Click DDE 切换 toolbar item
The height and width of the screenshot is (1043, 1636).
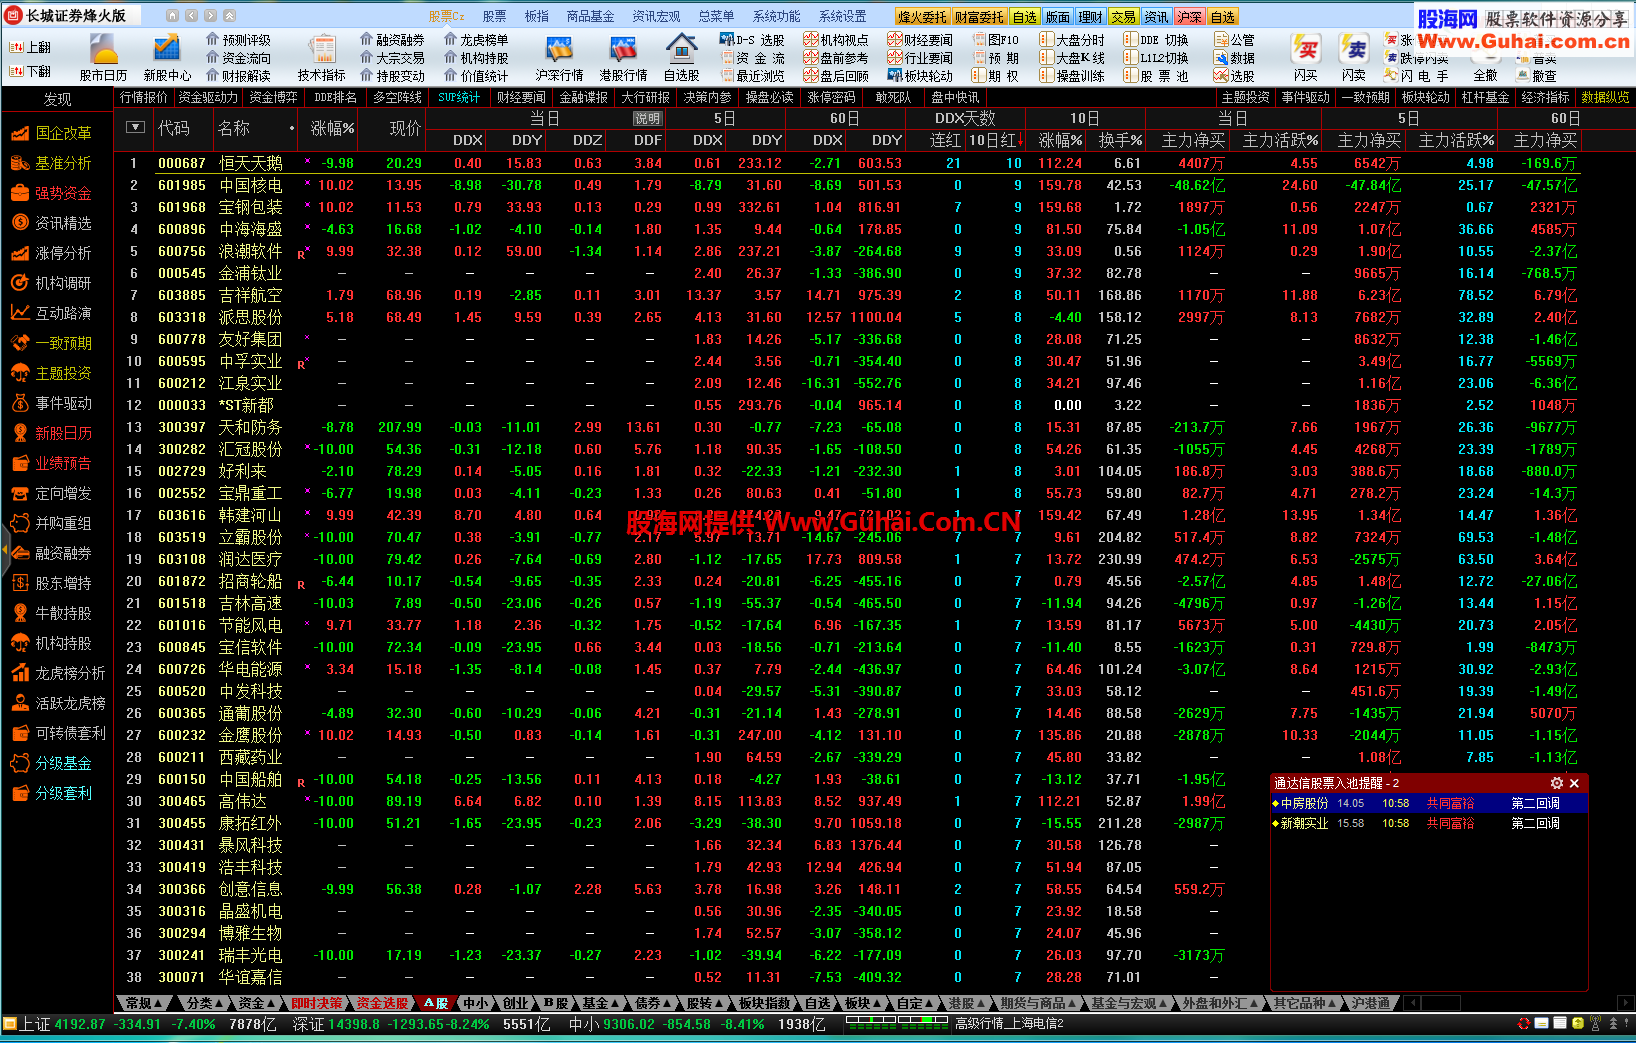(1157, 40)
